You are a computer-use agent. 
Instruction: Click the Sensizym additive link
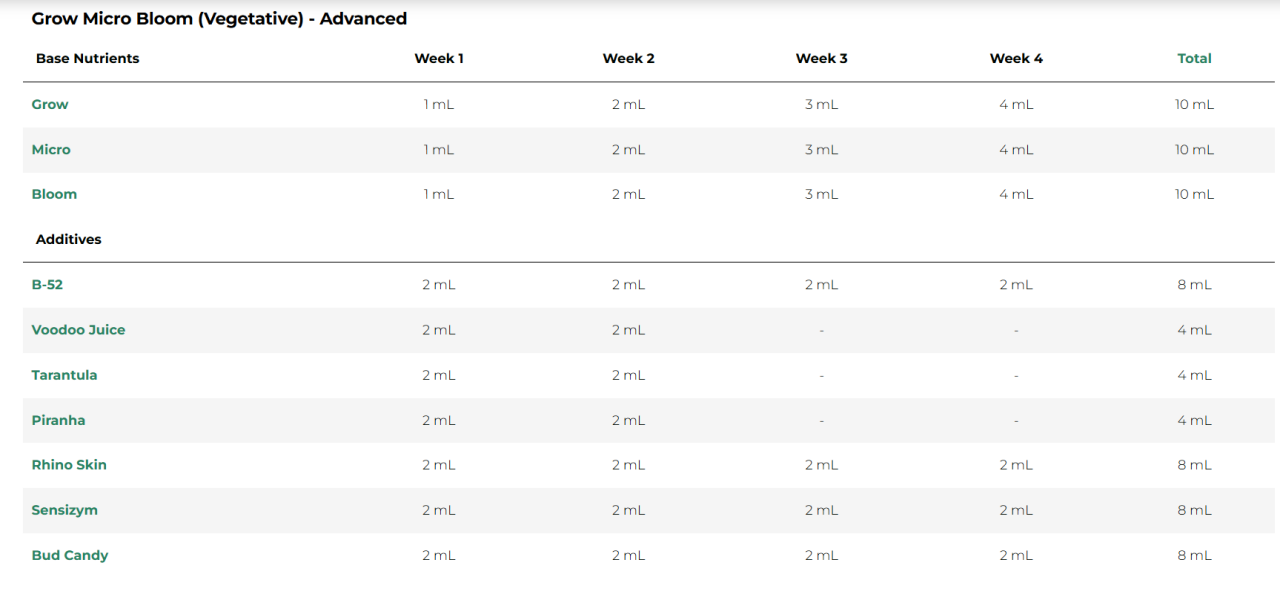click(64, 510)
